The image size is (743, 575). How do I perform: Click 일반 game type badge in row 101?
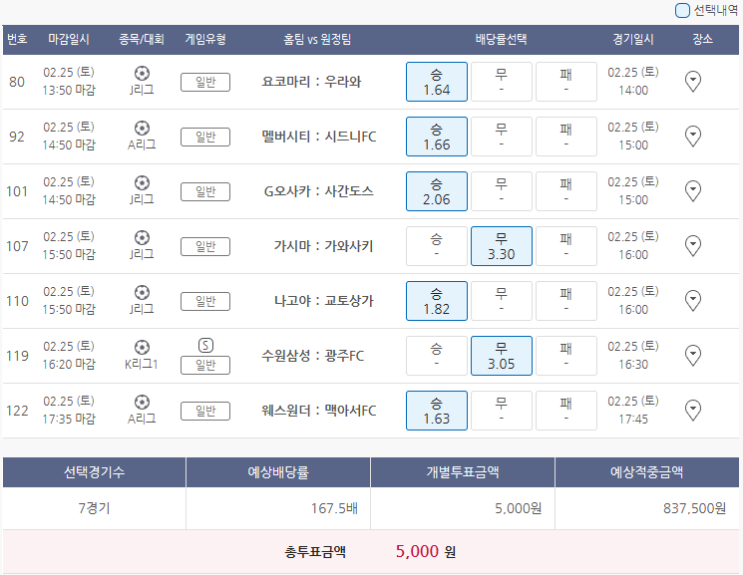click(205, 192)
